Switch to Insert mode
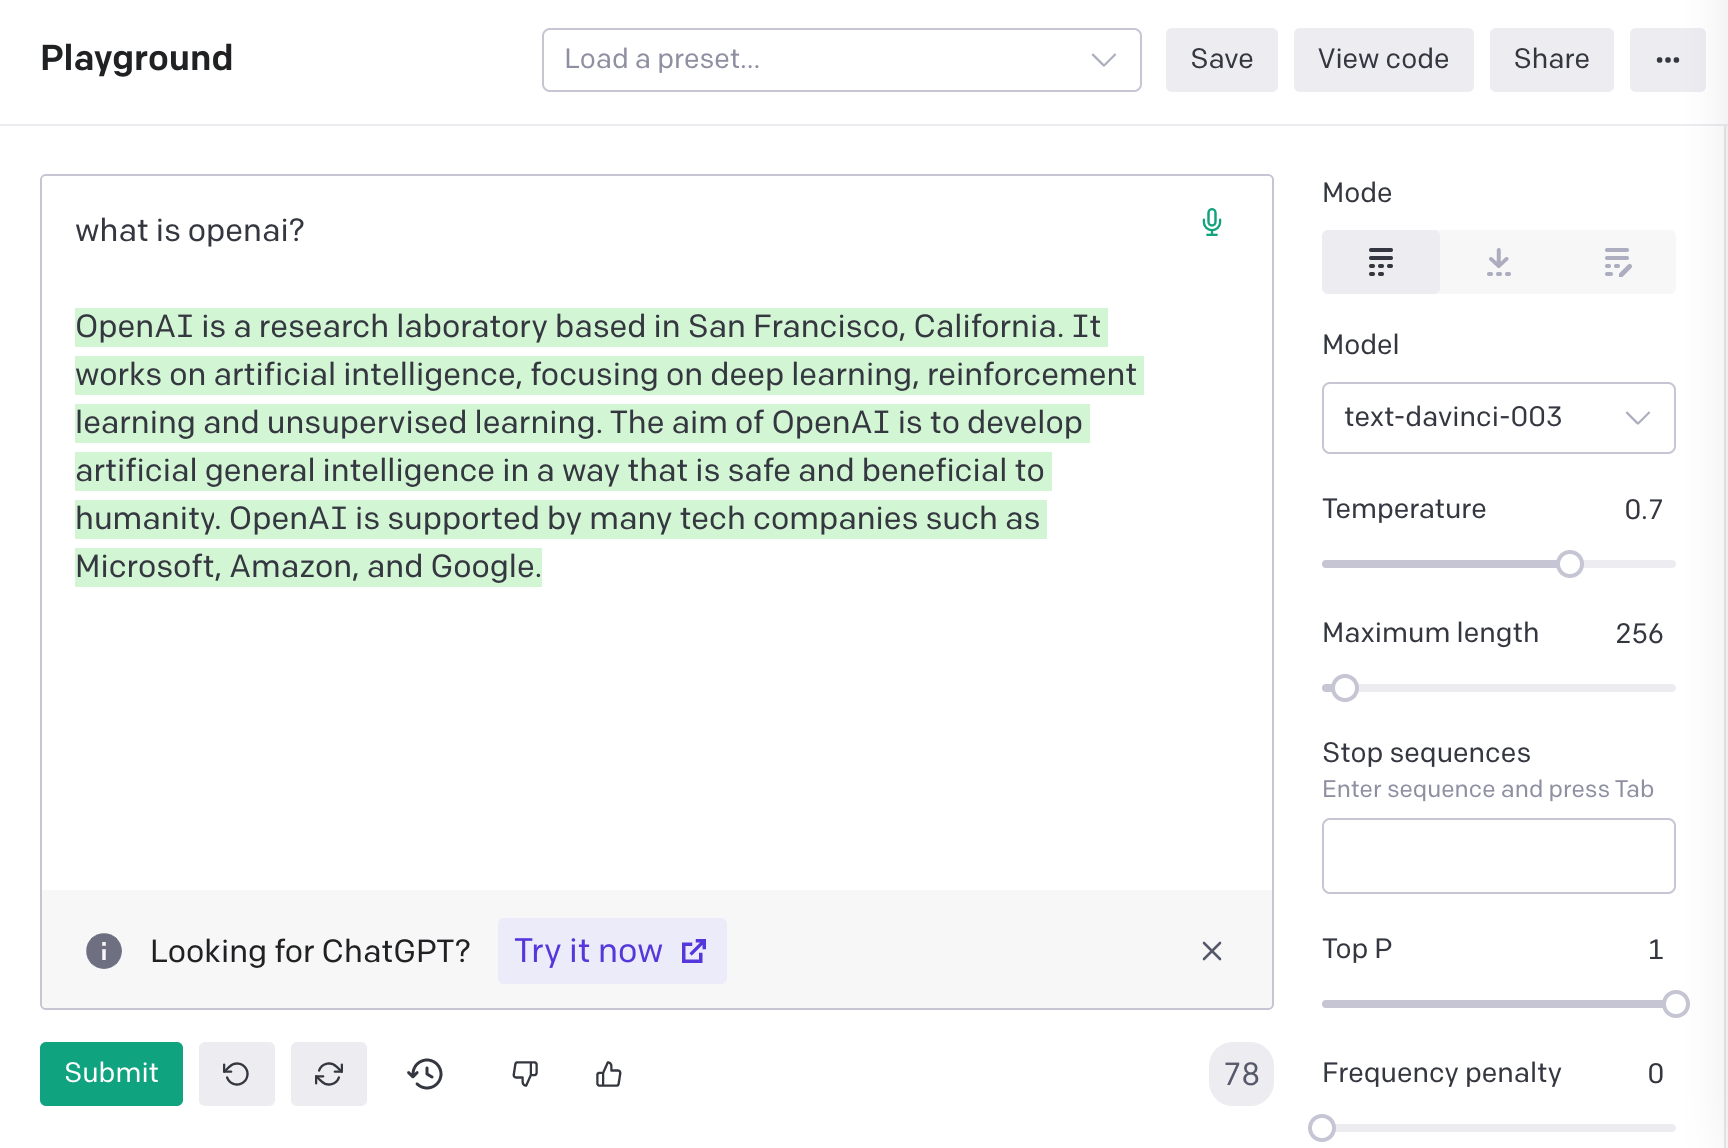Viewport: 1728px width, 1148px height. [x=1498, y=262]
